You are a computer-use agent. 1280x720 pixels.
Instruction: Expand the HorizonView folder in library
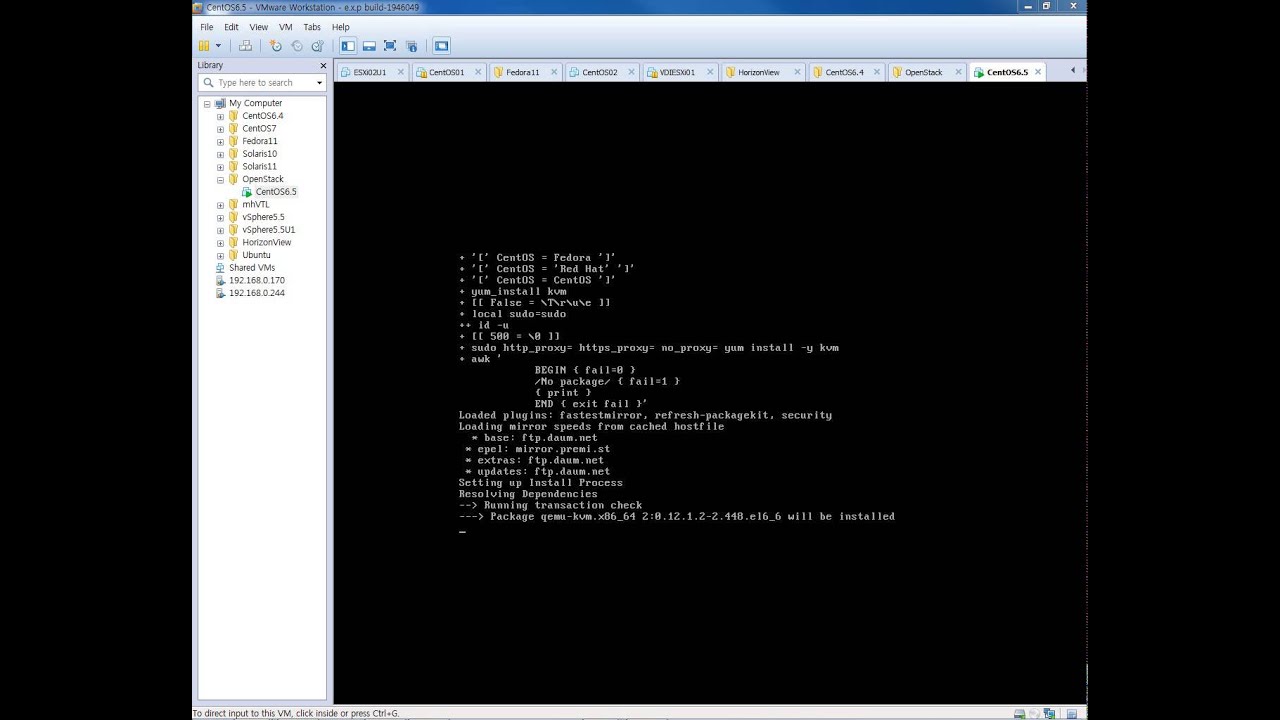tap(220, 243)
